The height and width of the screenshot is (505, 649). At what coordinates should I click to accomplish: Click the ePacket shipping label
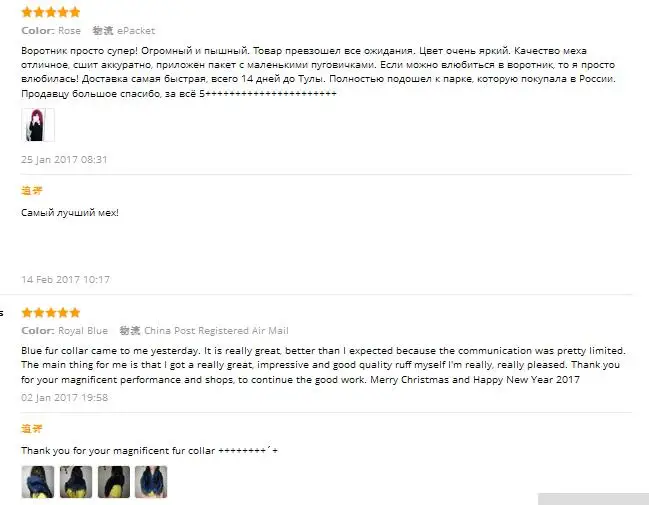tap(136, 31)
